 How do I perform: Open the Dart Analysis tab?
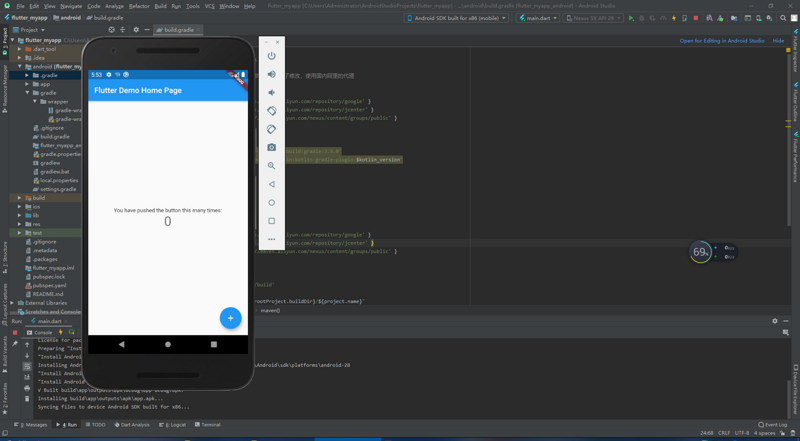(x=132, y=425)
